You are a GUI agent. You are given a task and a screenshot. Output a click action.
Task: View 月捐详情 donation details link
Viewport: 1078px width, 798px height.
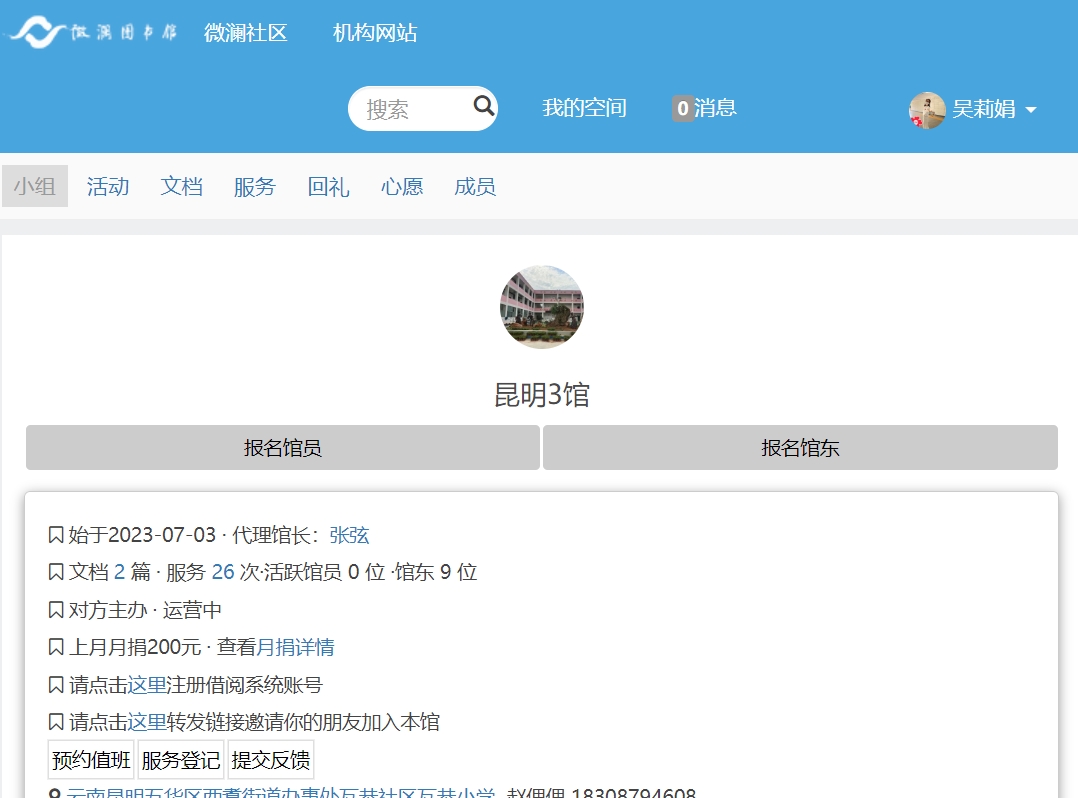tap(295, 647)
